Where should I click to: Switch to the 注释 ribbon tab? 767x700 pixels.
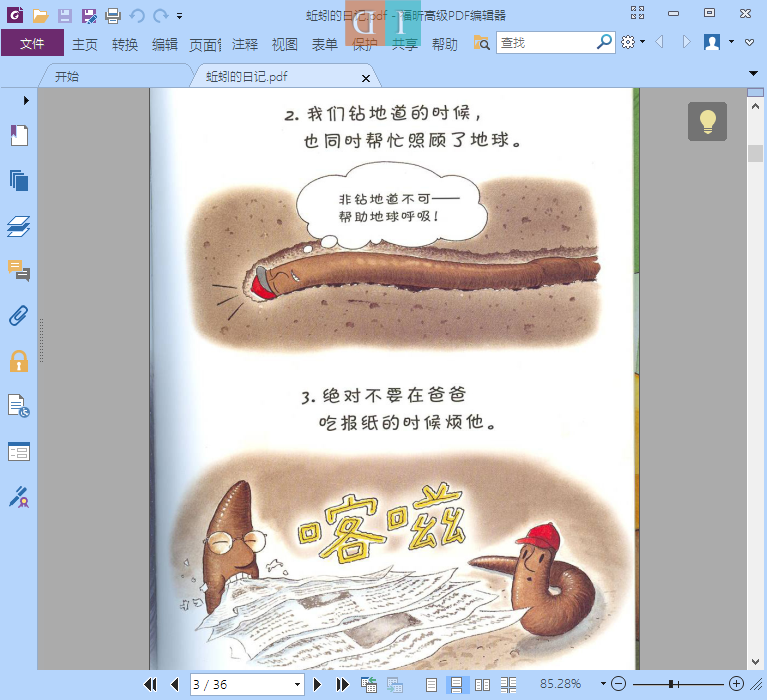[x=245, y=45]
